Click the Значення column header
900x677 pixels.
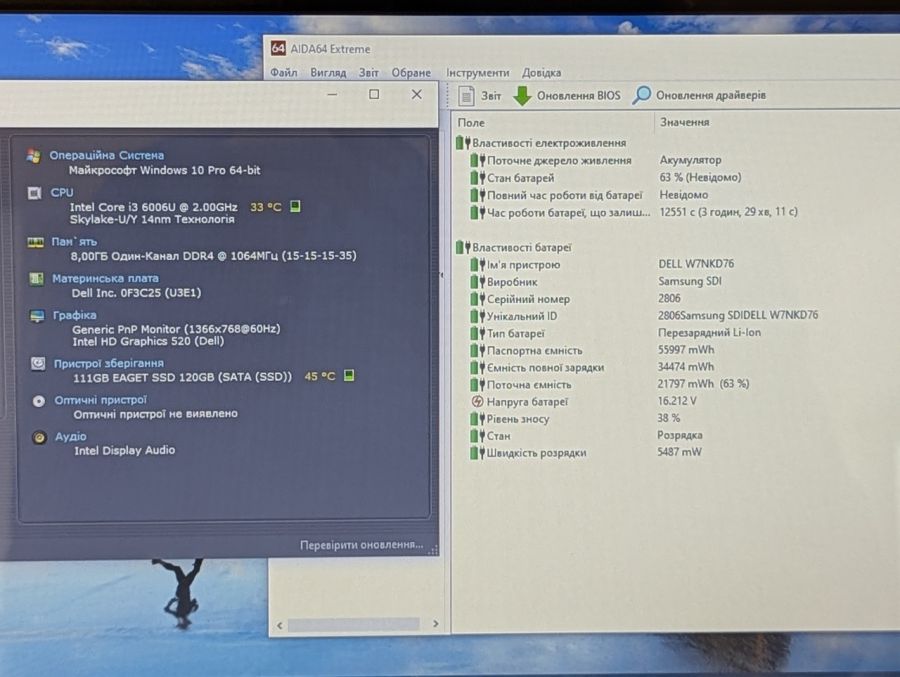coord(684,122)
